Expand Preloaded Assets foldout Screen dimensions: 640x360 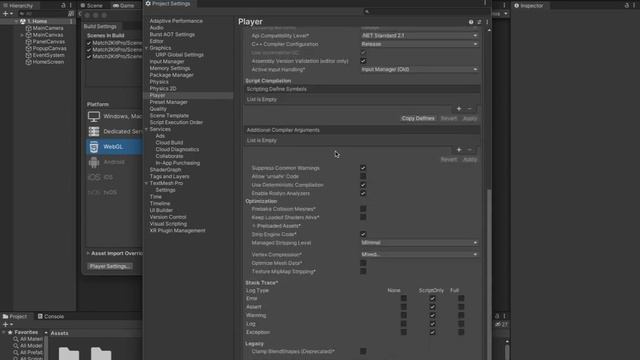tap(253, 226)
